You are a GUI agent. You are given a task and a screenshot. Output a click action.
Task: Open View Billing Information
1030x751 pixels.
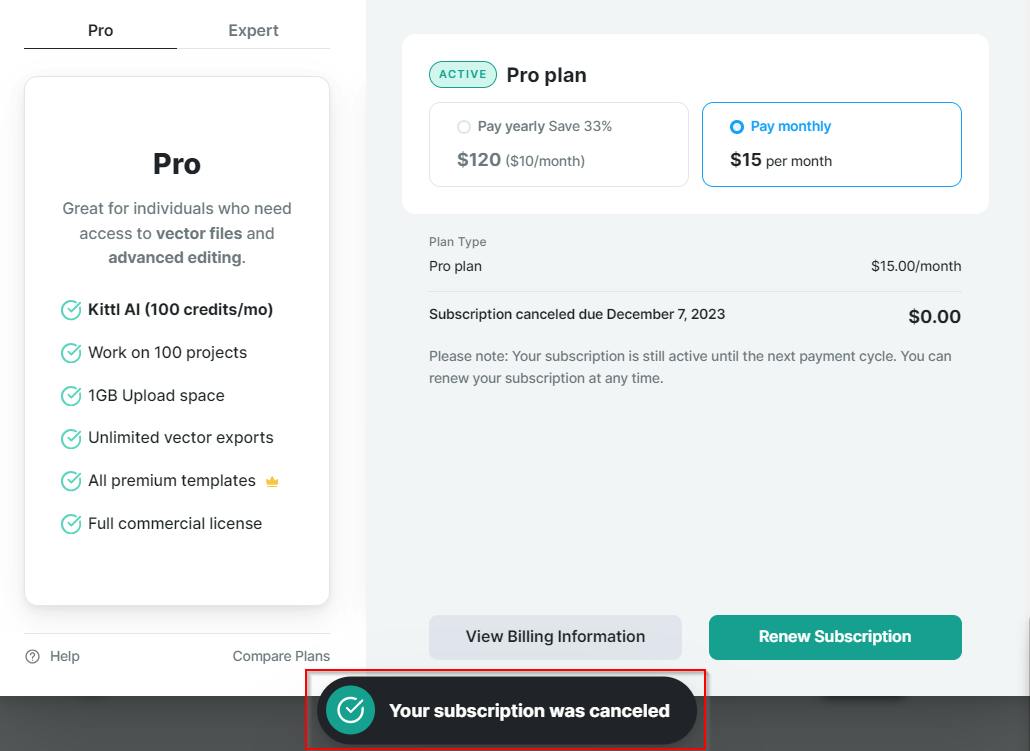click(x=555, y=637)
